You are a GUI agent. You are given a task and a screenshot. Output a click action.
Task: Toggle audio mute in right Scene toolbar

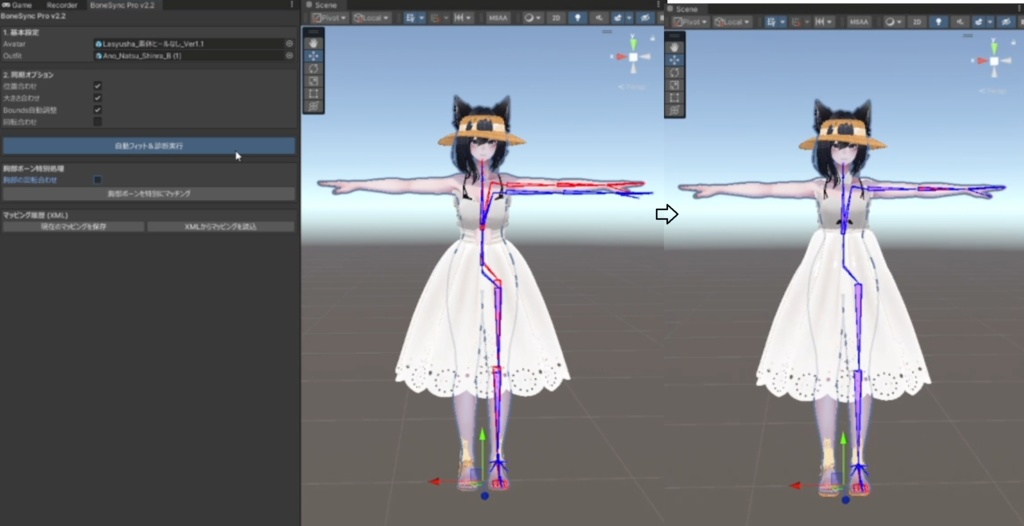[960, 22]
